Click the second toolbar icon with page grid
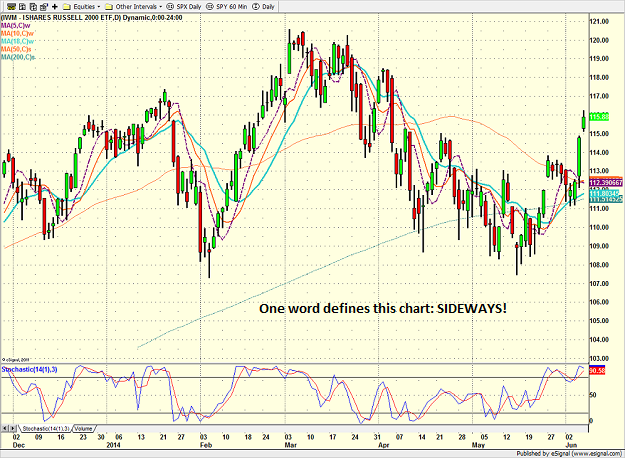This screenshot has height=458, width=625. (22, 6)
